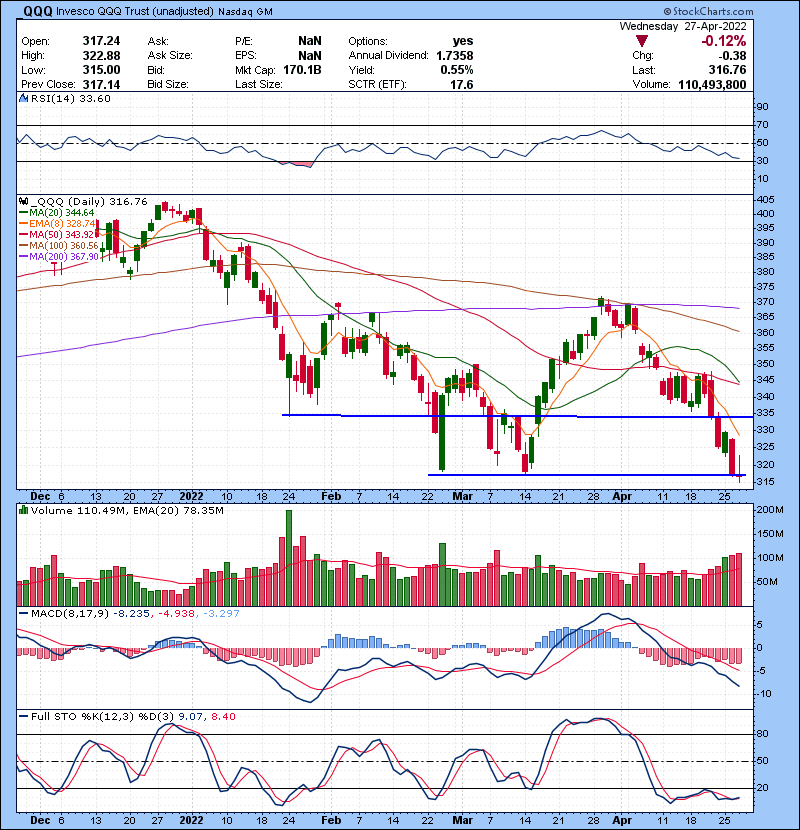The height and width of the screenshot is (830, 800).
Task: Click the tallest green volume bar
Action: coord(289,558)
